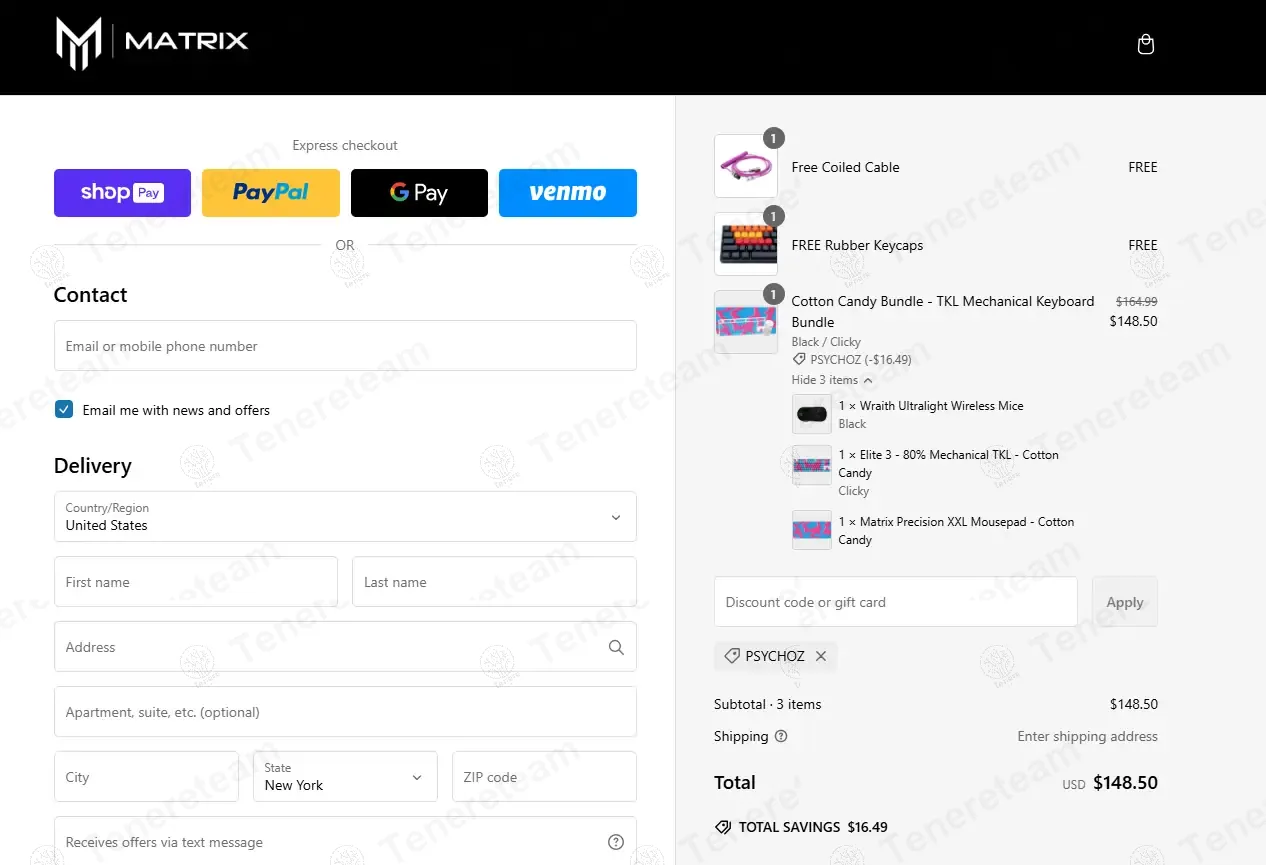
Task: Pay with Shop Pay express checkout
Action: point(122,193)
